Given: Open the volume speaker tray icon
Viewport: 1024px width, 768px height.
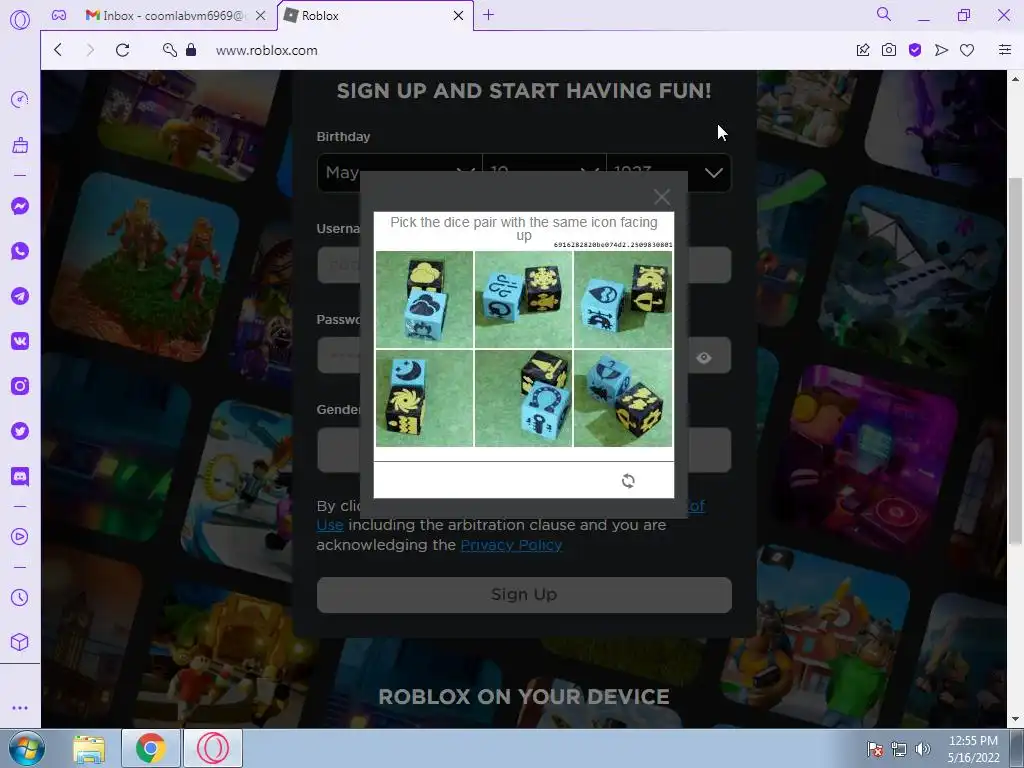Looking at the screenshot, I should [923, 749].
